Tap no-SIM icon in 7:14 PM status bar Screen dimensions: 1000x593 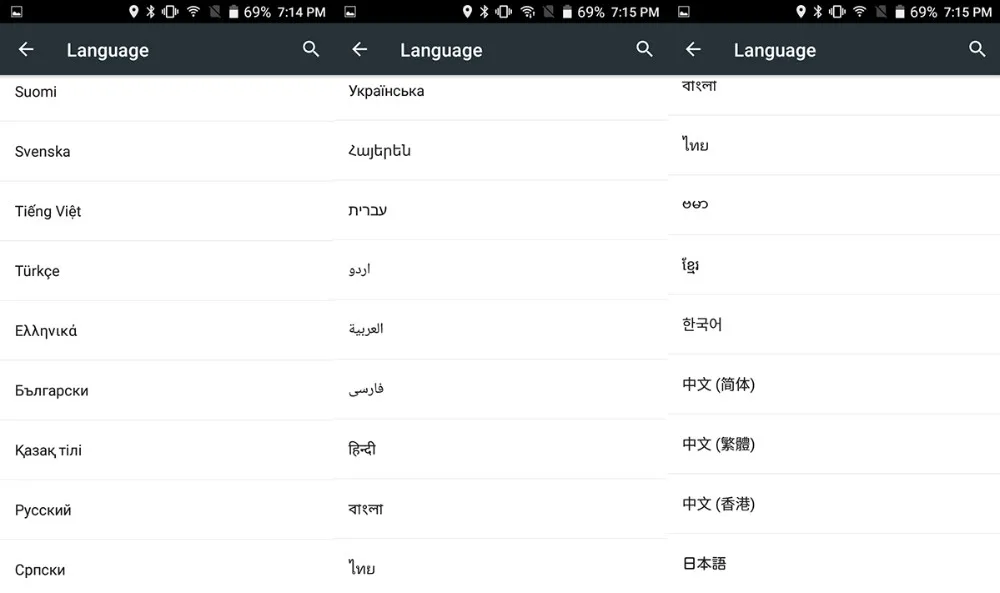coord(215,11)
